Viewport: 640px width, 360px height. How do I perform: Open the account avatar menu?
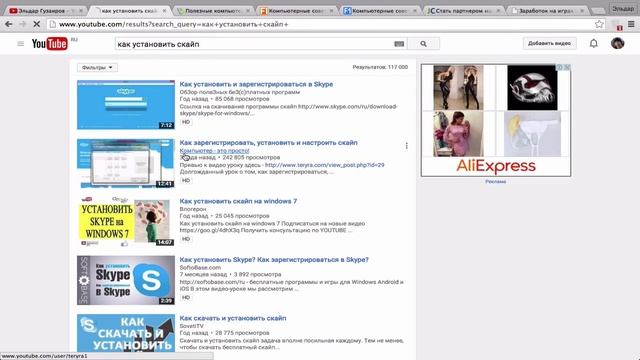coord(617,43)
